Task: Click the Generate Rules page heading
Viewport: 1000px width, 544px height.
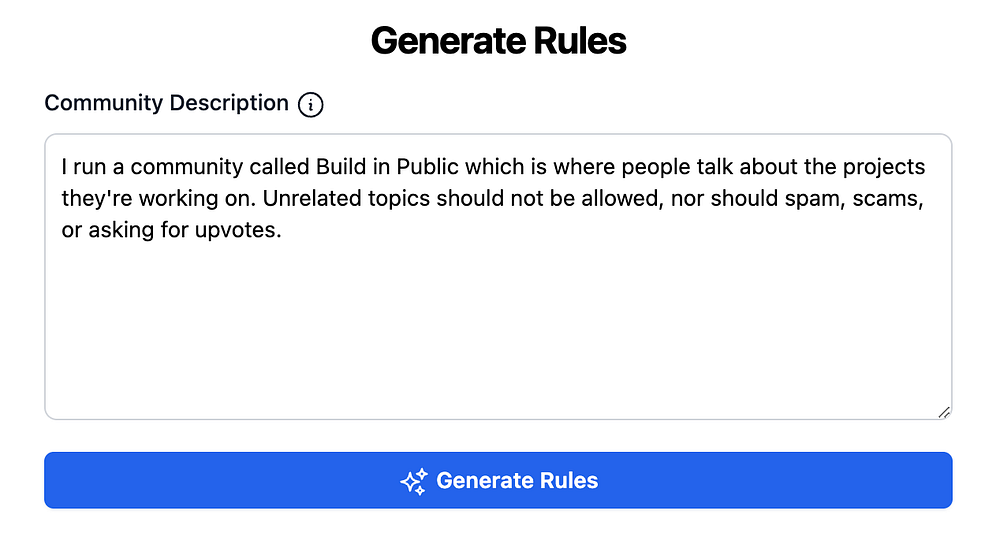Action: pyautogui.click(x=498, y=41)
